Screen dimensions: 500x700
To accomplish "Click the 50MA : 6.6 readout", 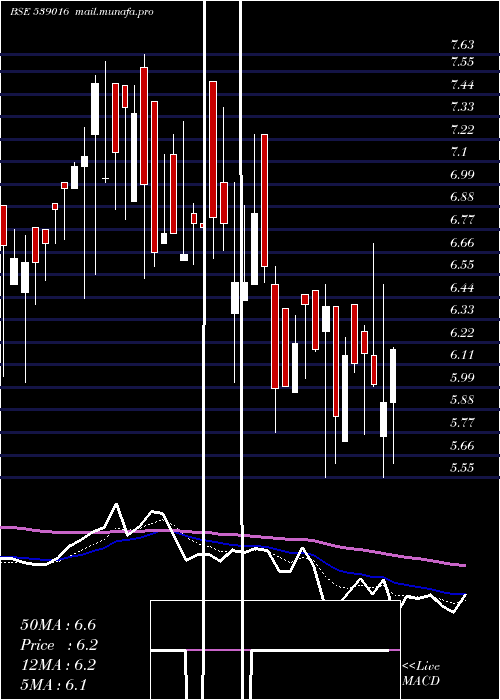I will [58, 625].
